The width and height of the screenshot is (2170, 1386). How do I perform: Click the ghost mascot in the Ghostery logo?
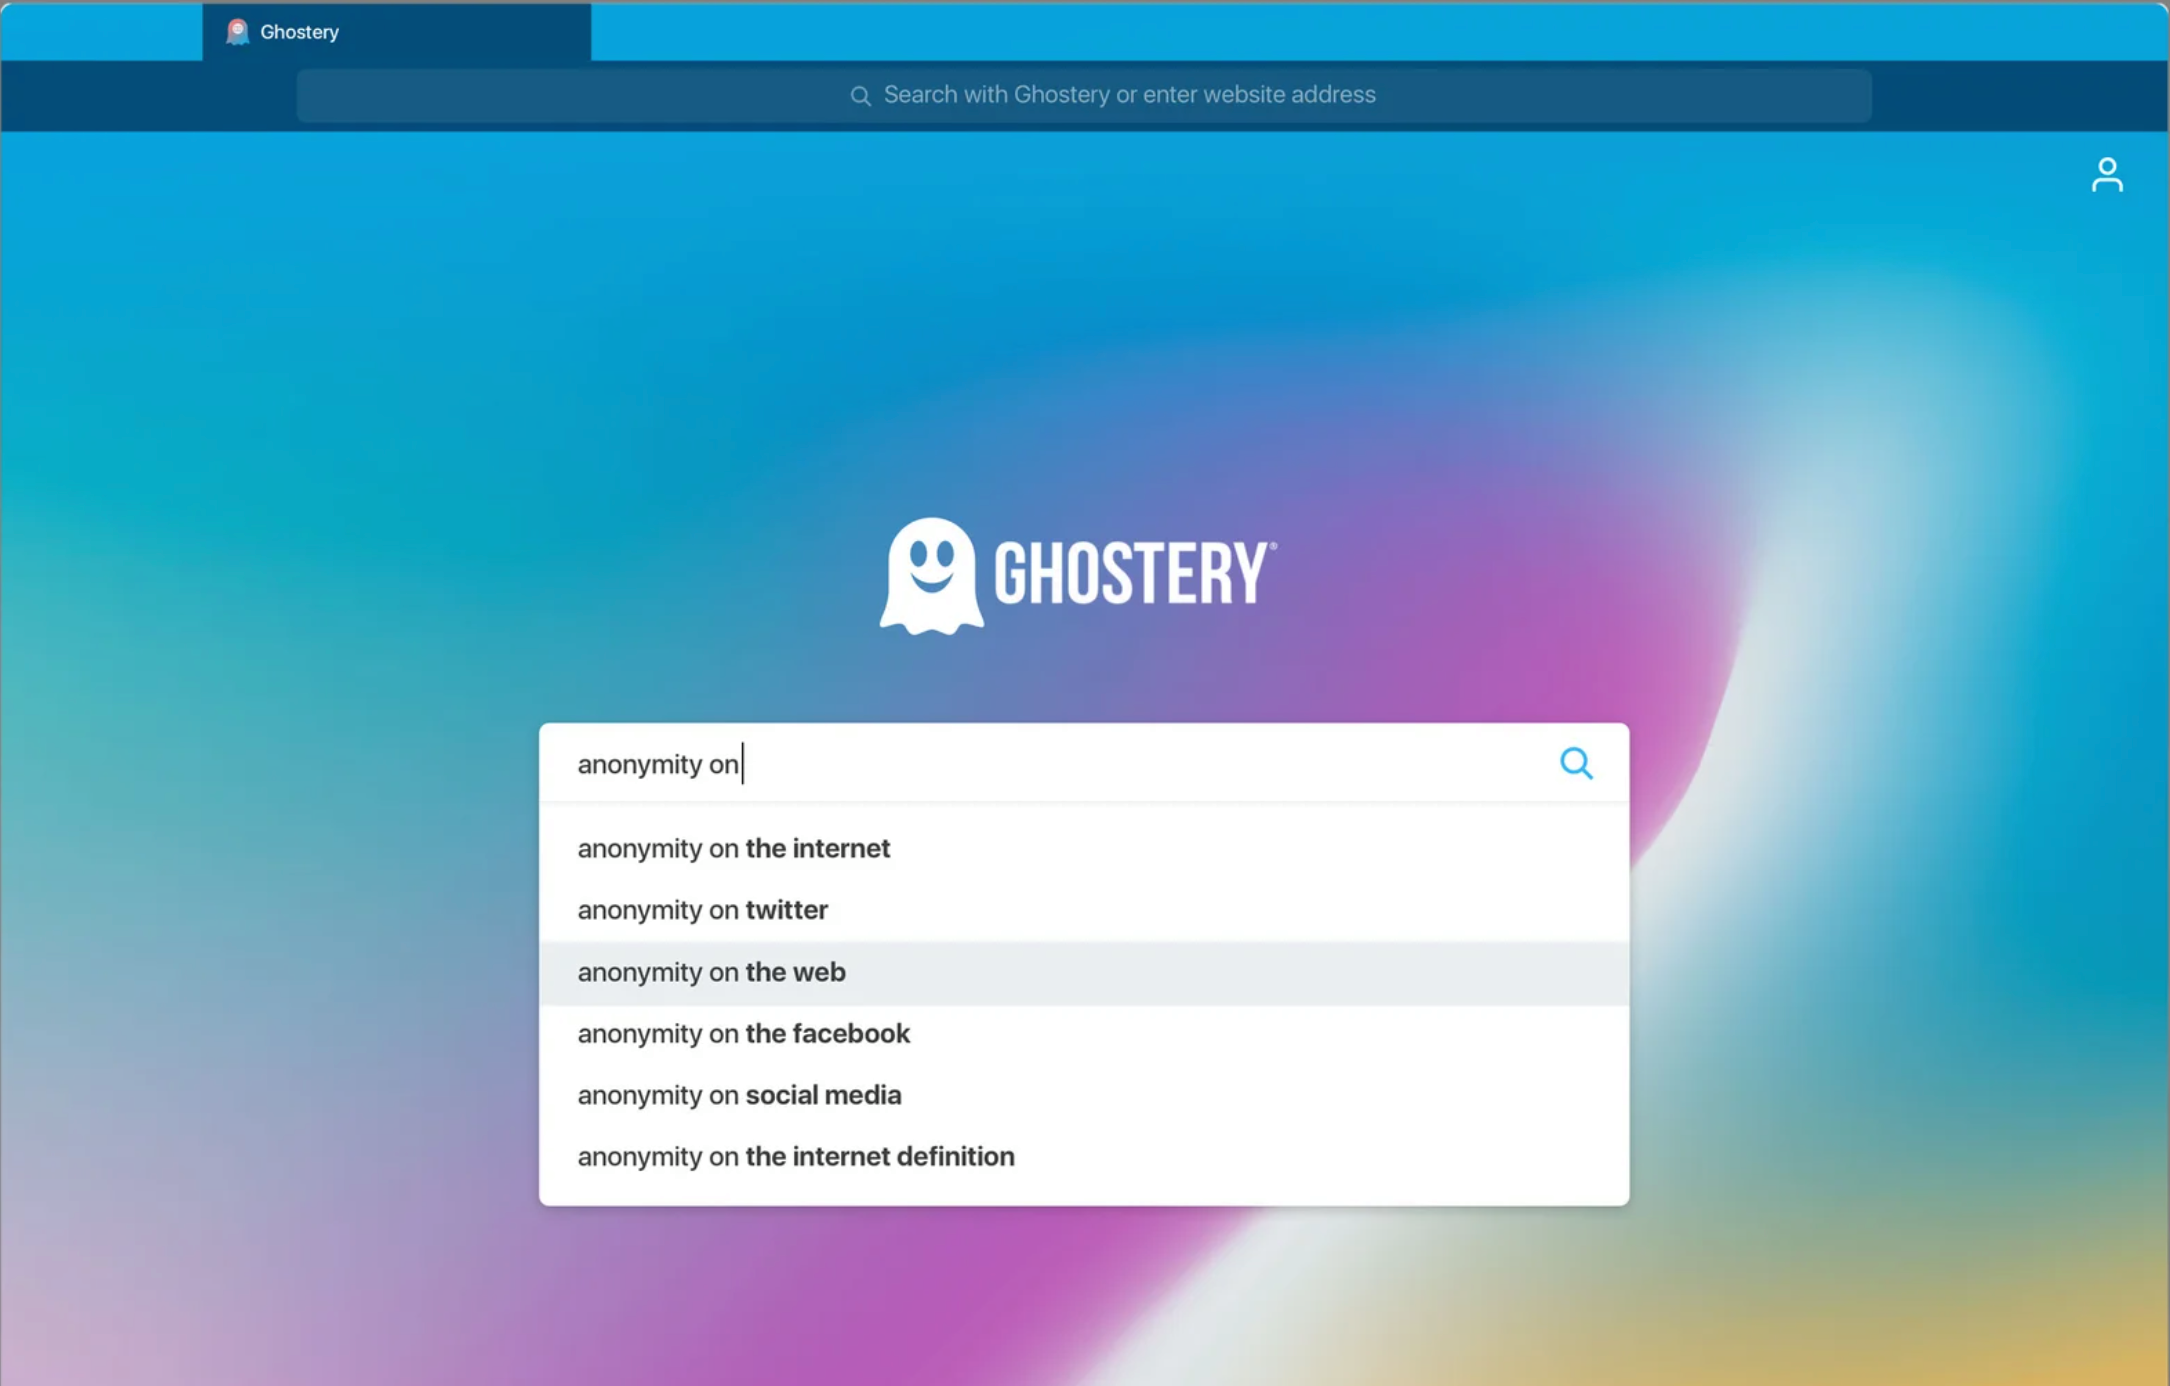click(930, 575)
